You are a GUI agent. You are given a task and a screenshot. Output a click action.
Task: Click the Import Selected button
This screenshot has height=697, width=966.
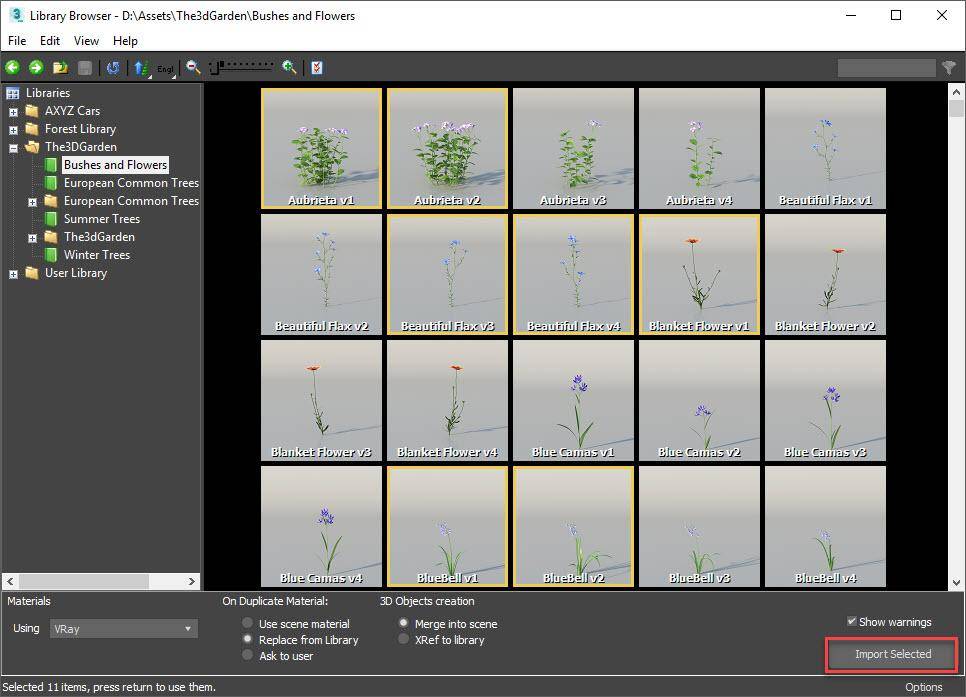point(892,654)
